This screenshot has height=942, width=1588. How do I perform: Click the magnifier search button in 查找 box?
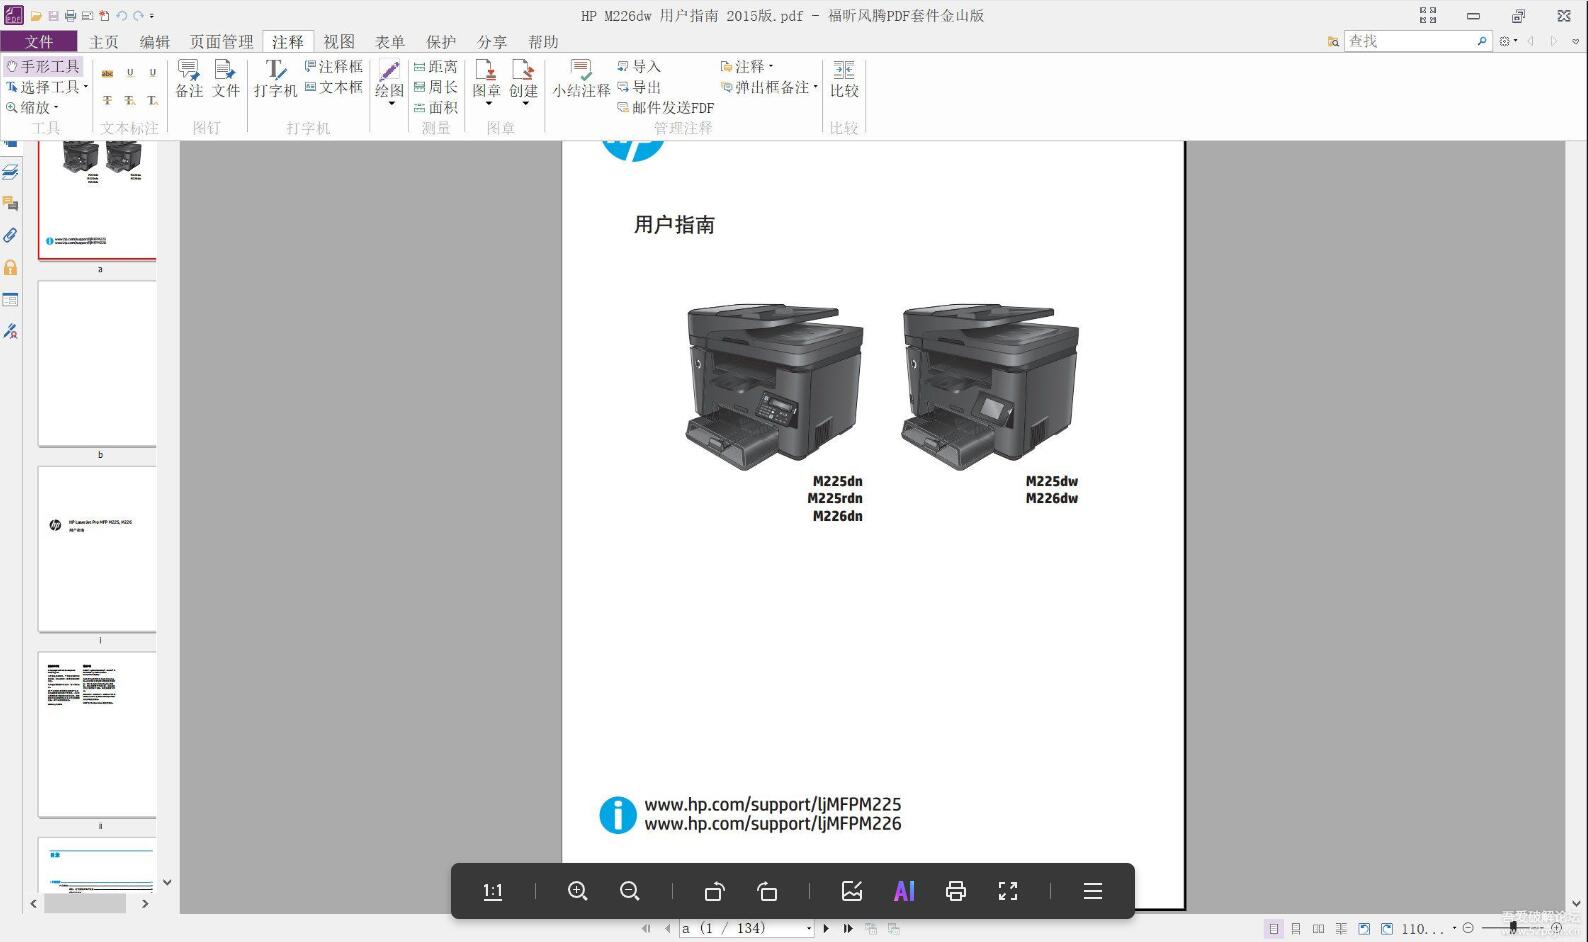coord(1482,41)
